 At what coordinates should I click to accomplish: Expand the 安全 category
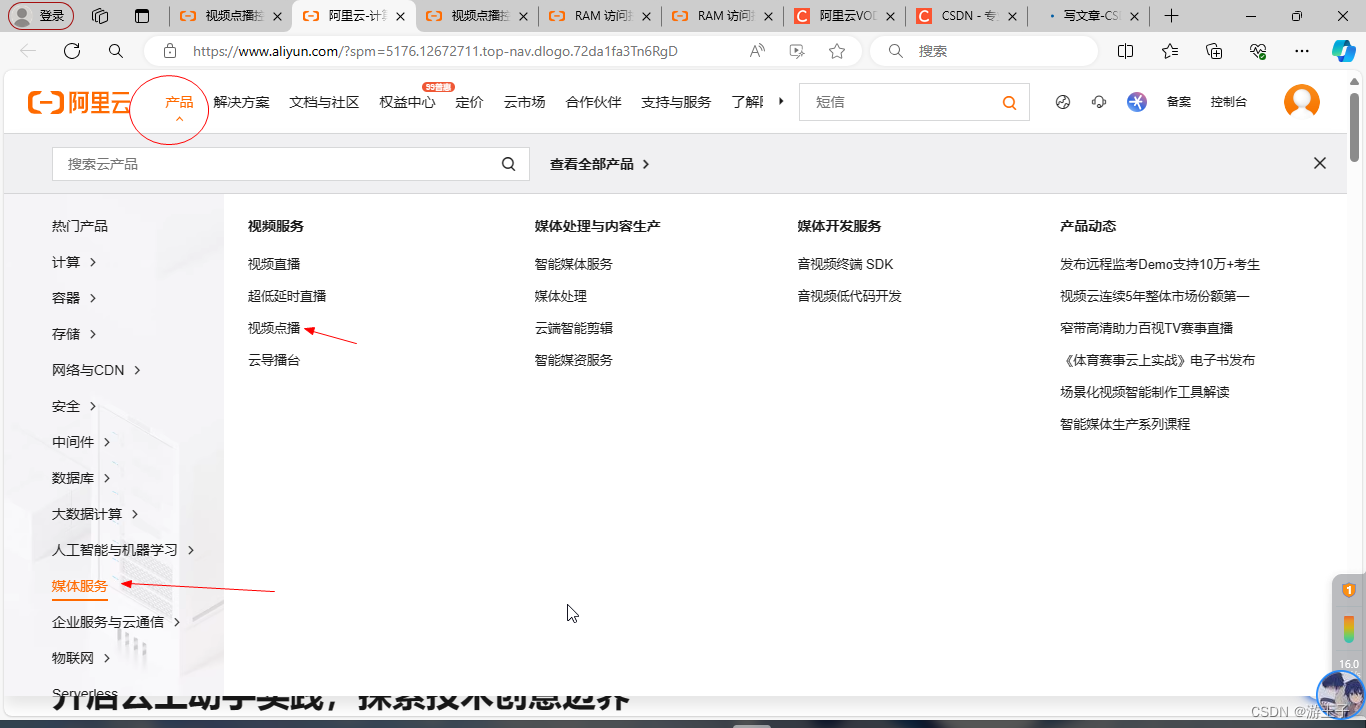pos(74,406)
